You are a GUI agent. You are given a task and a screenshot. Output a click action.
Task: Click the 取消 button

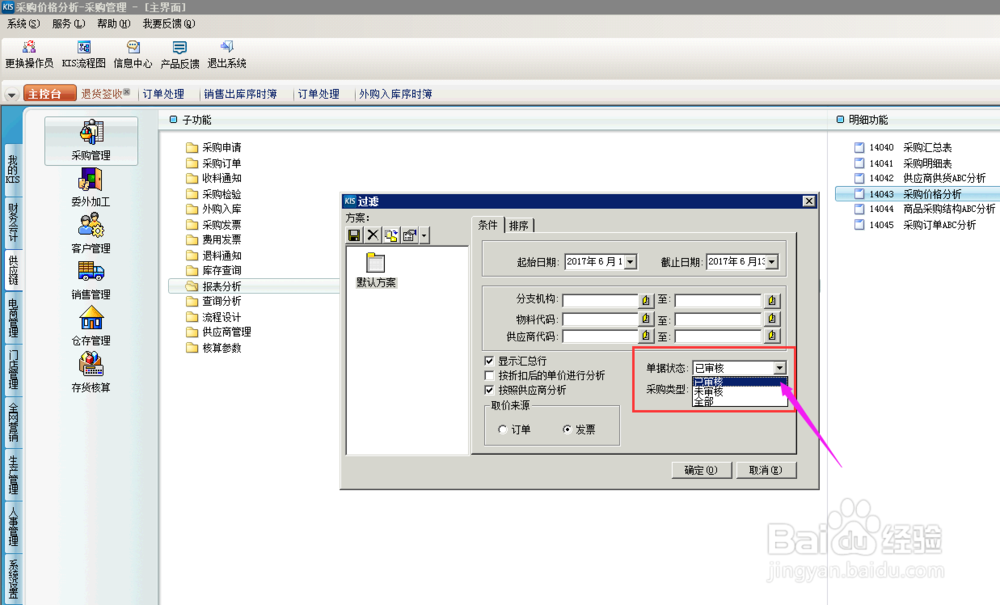(765, 470)
